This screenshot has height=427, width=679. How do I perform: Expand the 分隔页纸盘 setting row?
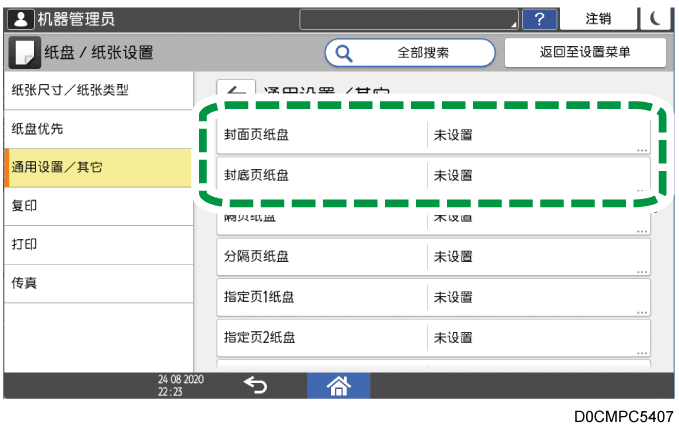[433, 256]
